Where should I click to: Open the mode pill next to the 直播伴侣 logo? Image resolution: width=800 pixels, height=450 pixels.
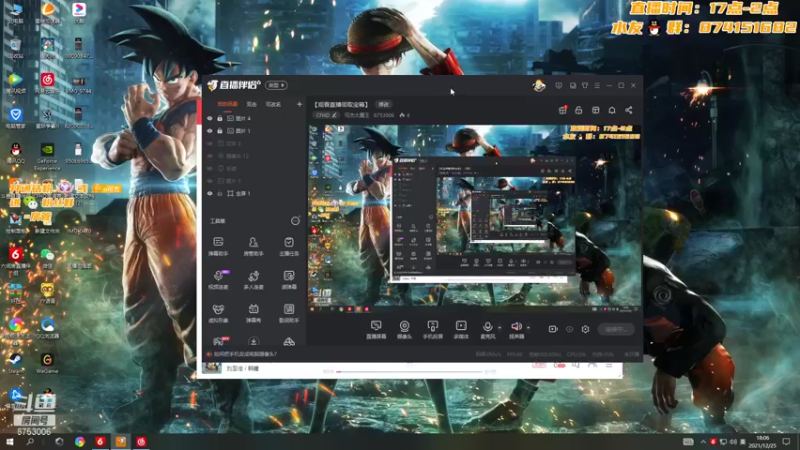point(276,85)
